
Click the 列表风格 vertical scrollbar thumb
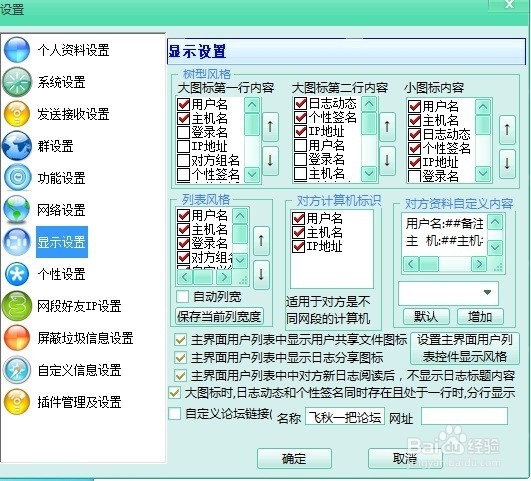[x=240, y=234]
